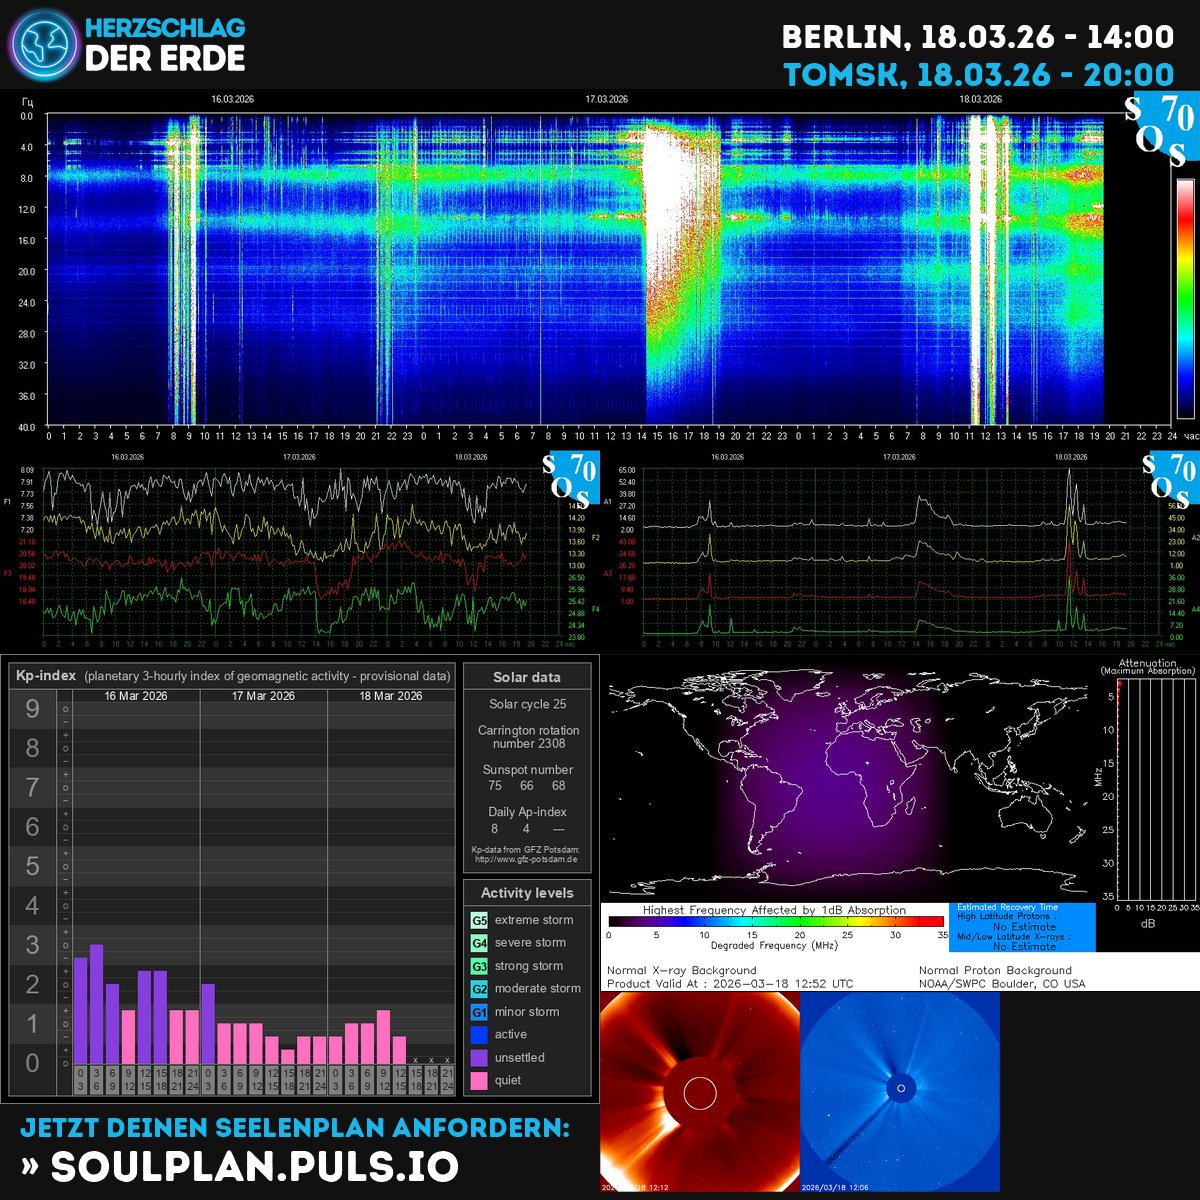The width and height of the screenshot is (1200, 1200).
Task: Expand the Activity levels panel header
Action: [x=527, y=893]
